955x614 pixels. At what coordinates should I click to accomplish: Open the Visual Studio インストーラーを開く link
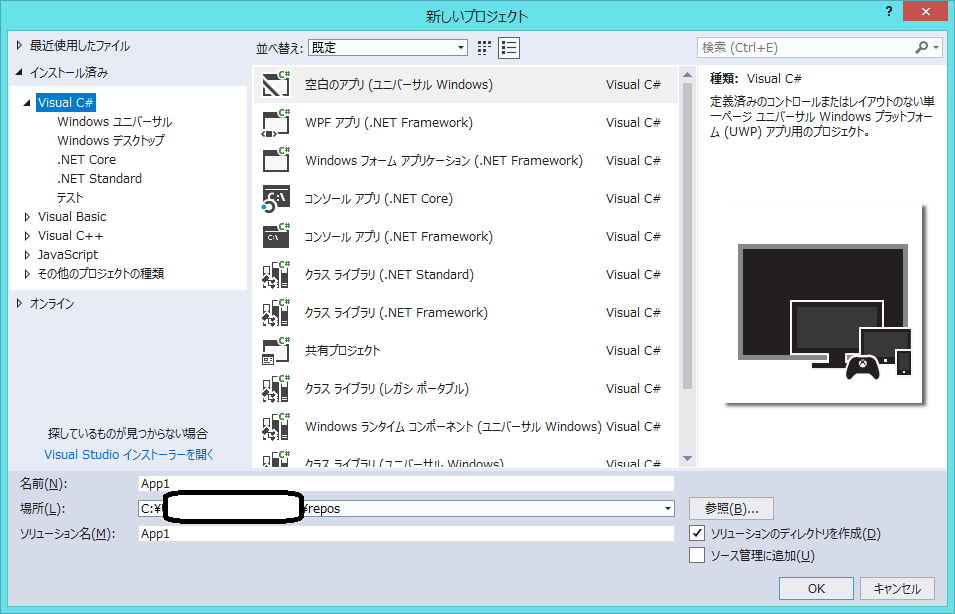tap(129, 454)
